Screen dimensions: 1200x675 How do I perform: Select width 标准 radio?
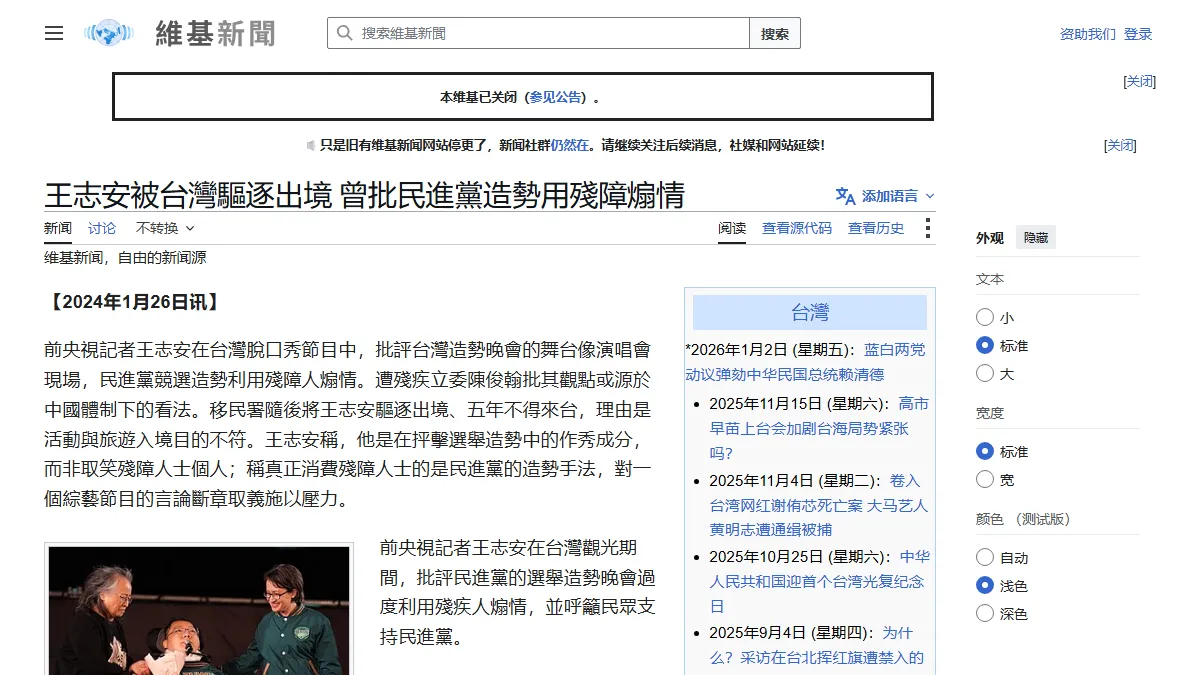(x=985, y=451)
